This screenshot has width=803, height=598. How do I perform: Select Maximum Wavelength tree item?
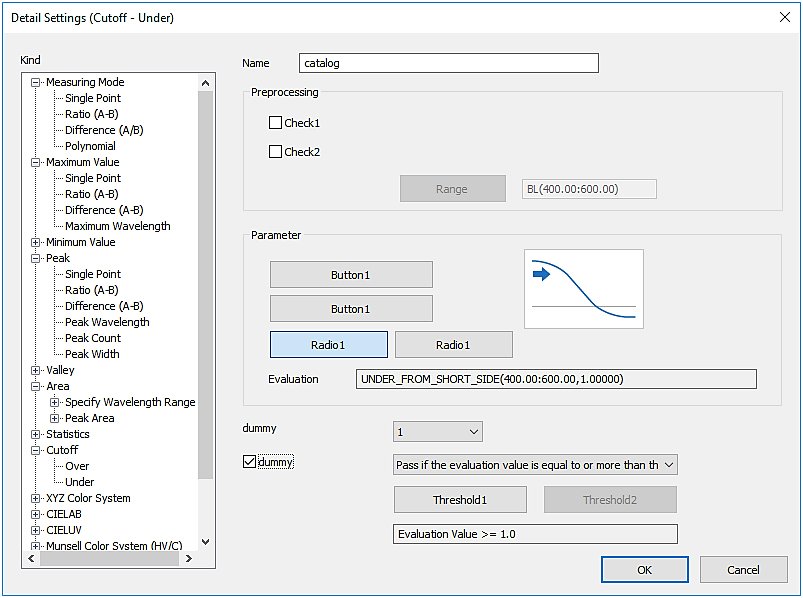(x=118, y=226)
